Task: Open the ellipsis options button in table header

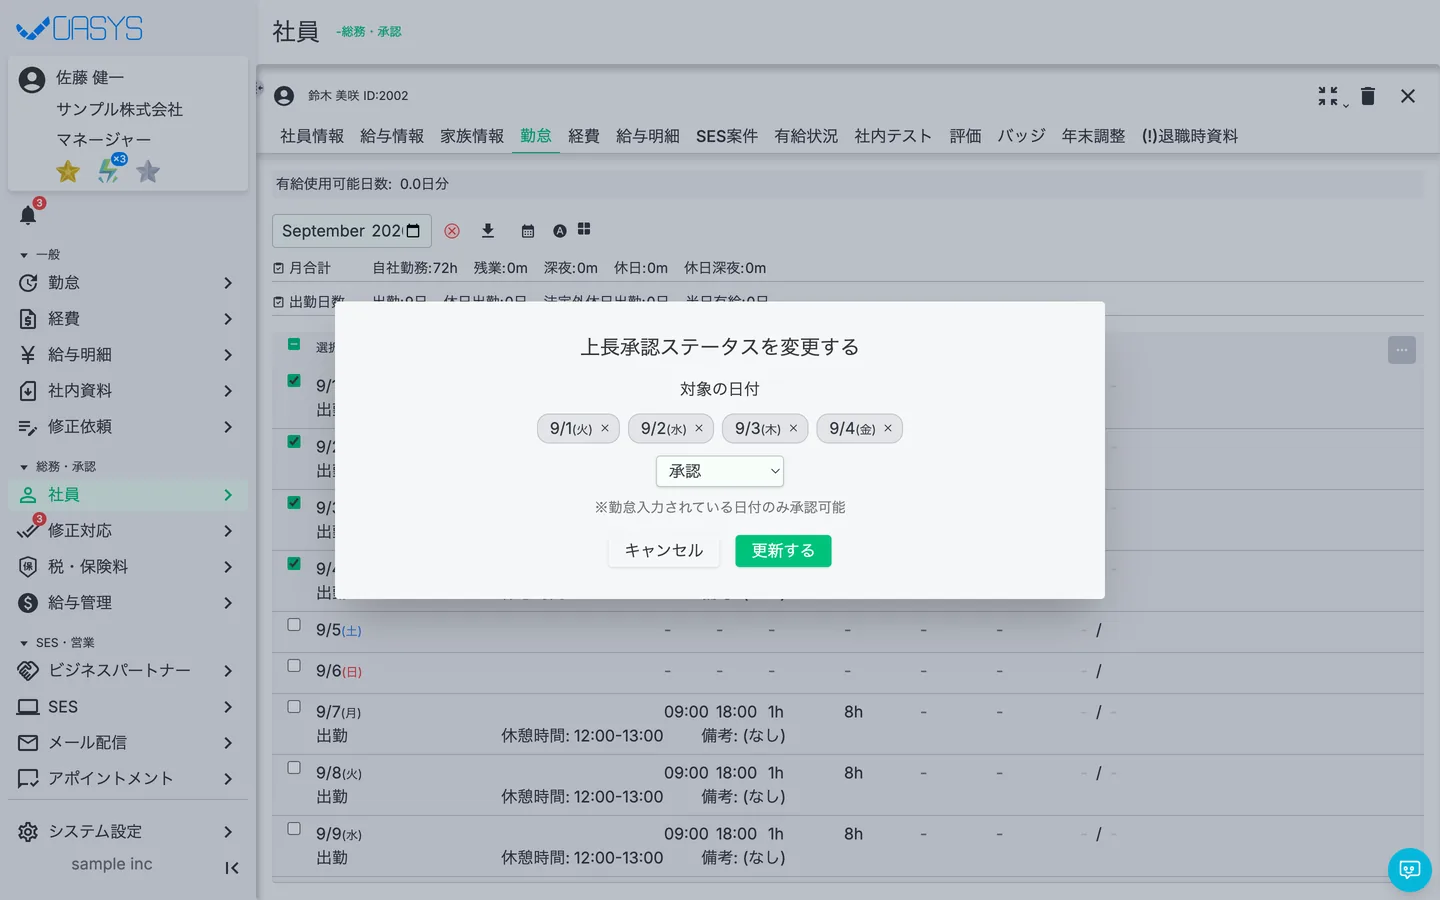Action: (x=1402, y=350)
